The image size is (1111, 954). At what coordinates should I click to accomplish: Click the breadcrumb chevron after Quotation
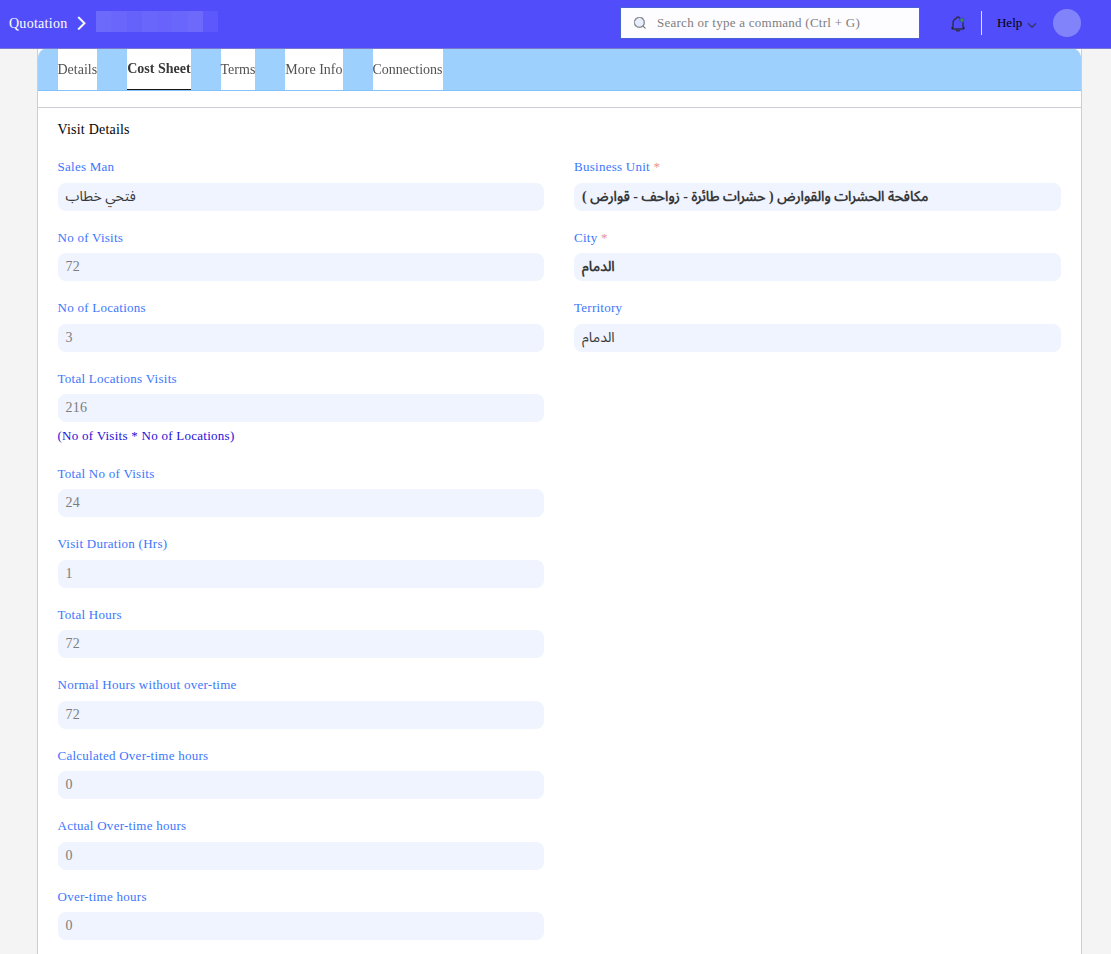click(82, 23)
